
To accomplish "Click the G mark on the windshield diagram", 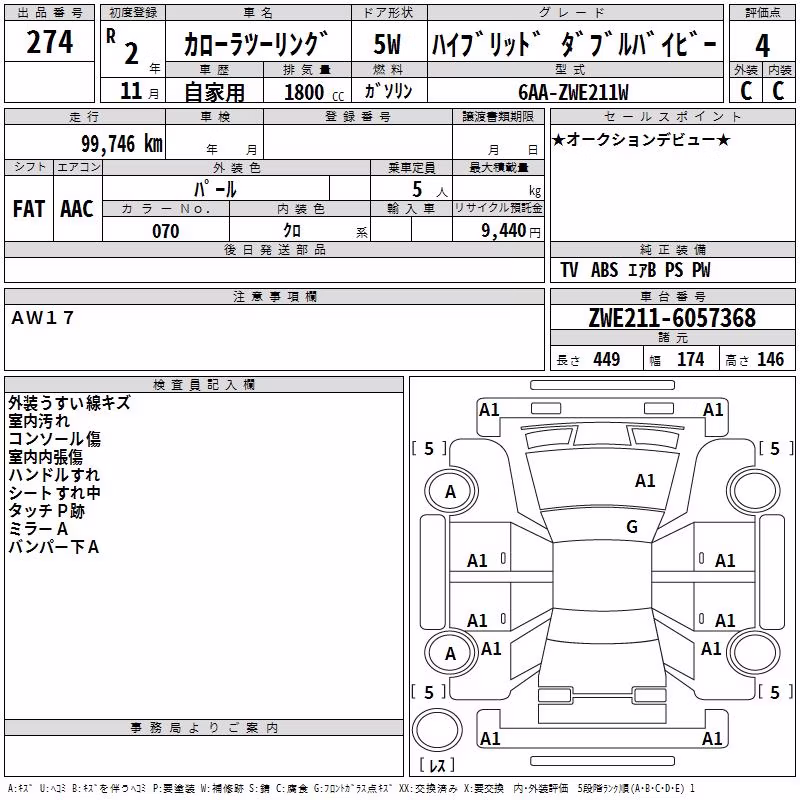I will [632, 527].
